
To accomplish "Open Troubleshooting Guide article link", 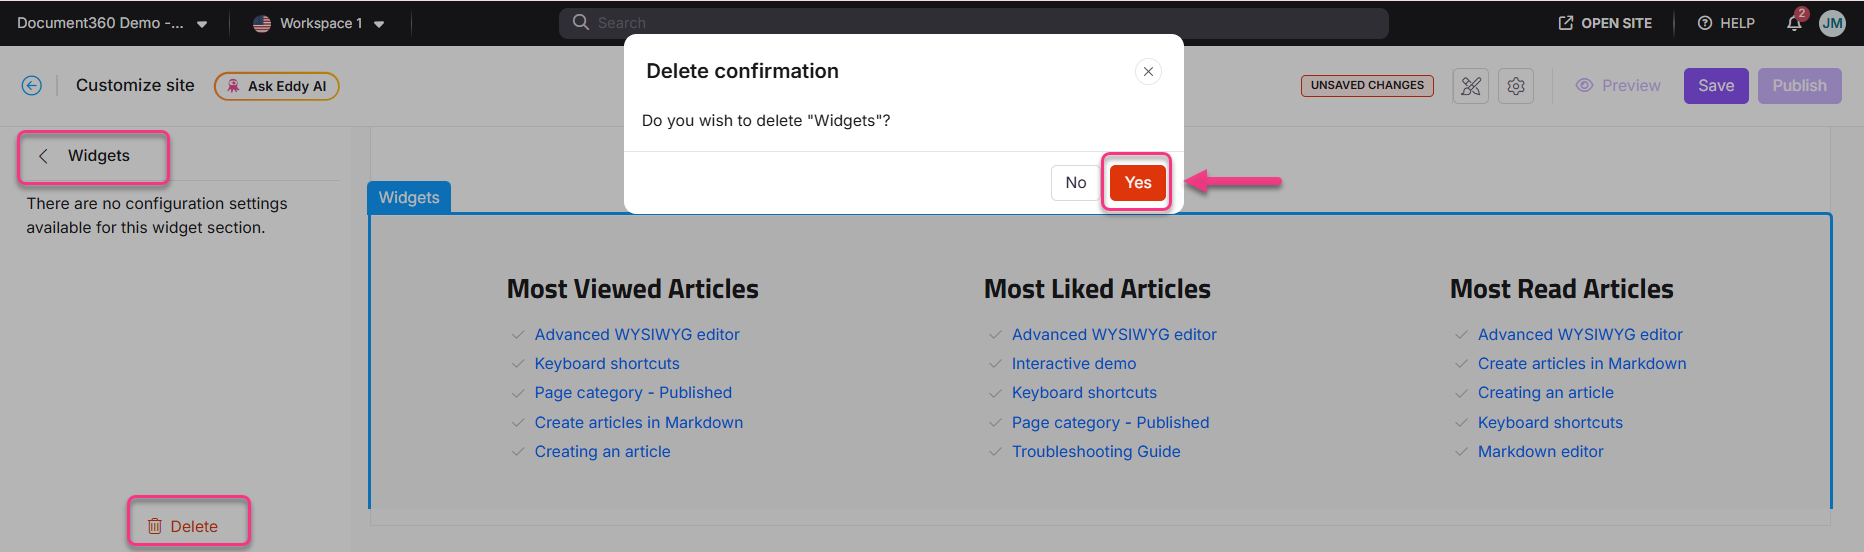I will click(x=1096, y=451).
